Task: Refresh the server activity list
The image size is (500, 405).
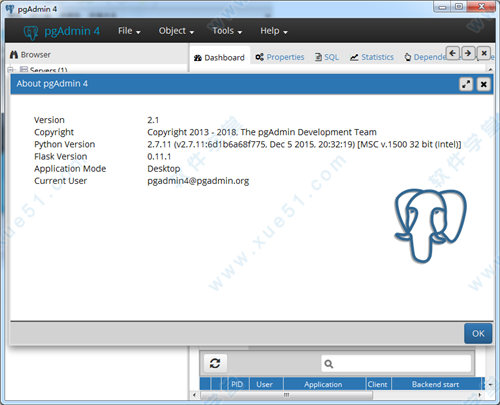Action: [215, 363]
